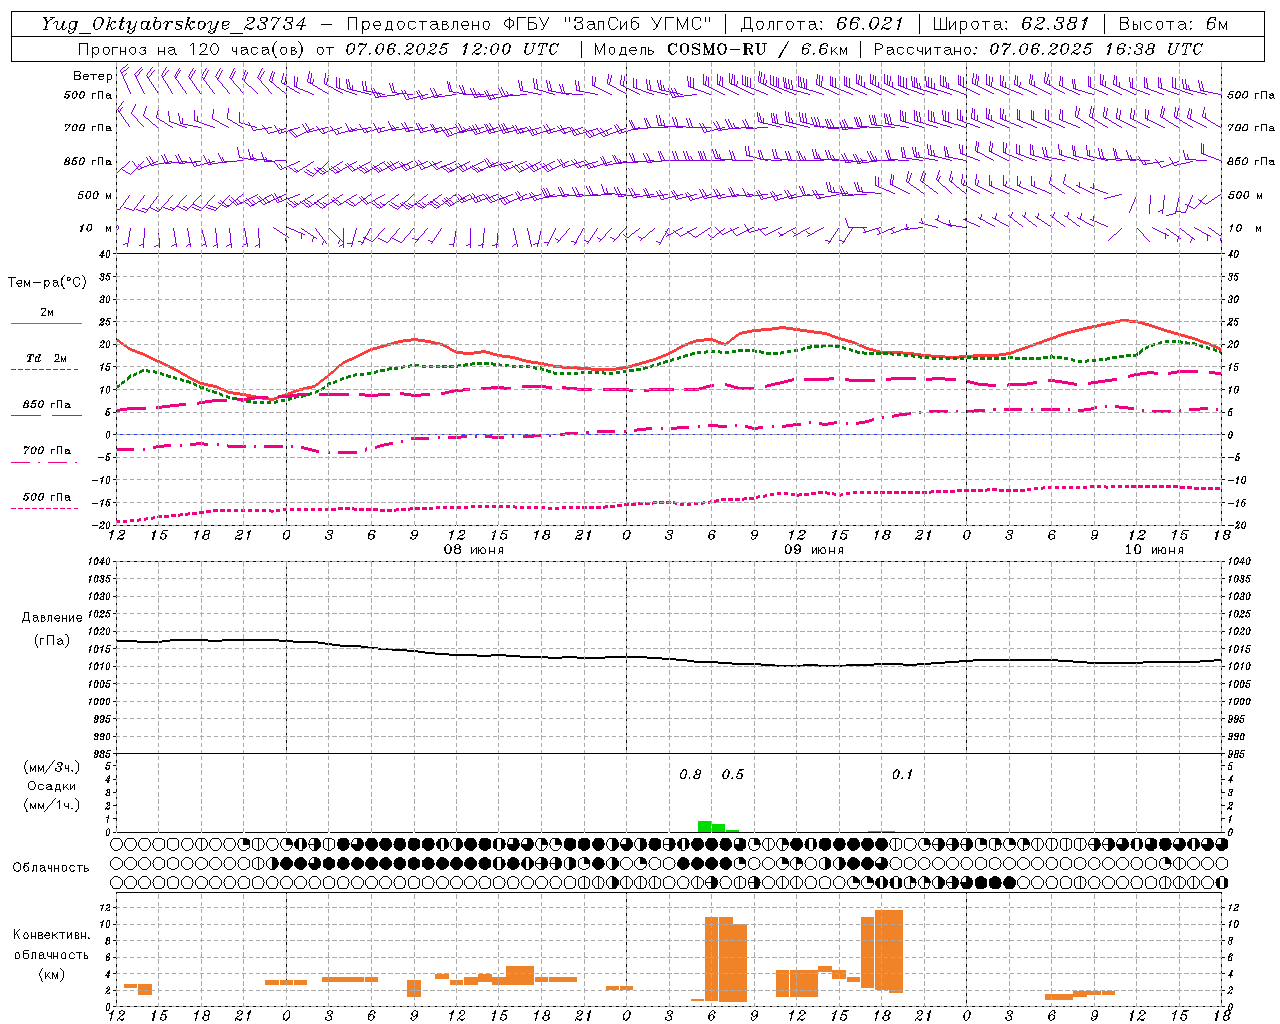
Task: Click the Тем-ра(°C) axis label
Action: pos(47,283)
